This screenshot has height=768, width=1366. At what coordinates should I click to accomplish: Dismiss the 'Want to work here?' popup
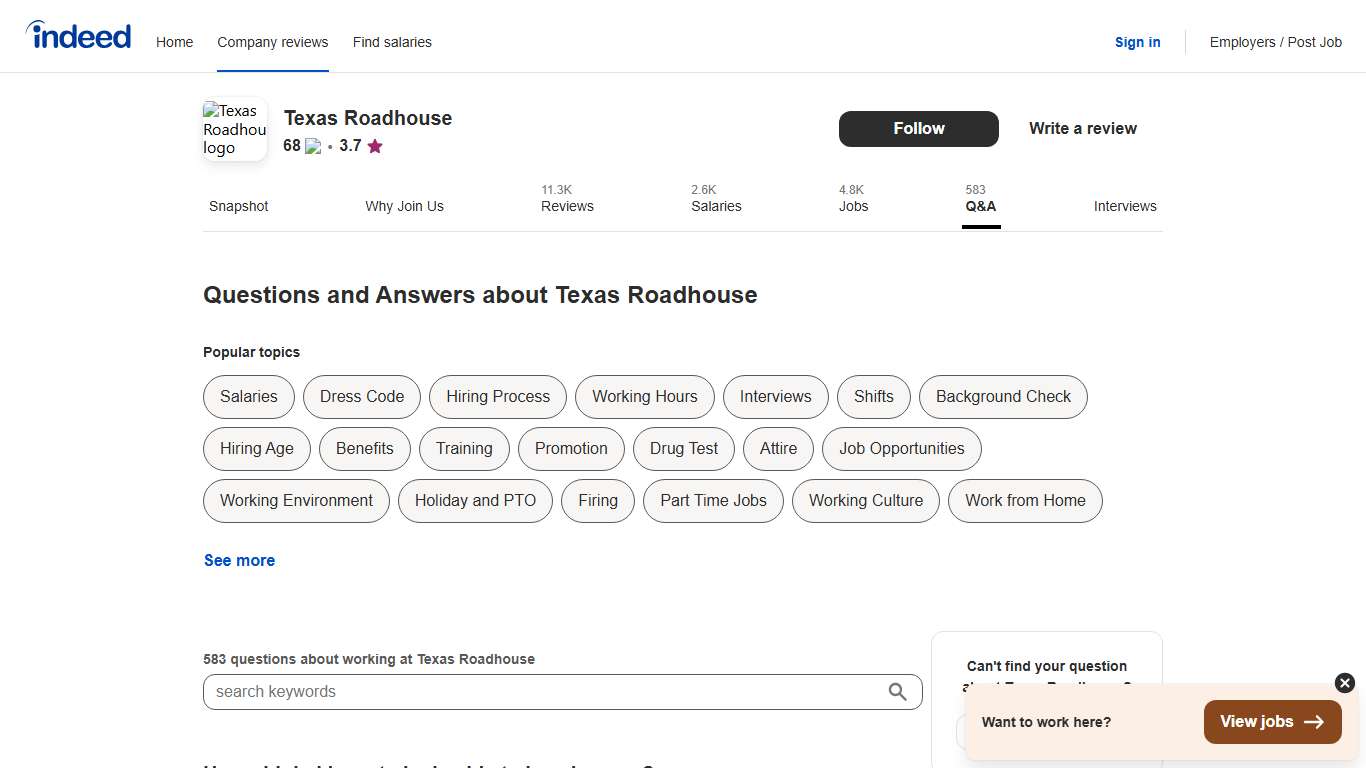pyautogui.click(x=1344, y=683)
